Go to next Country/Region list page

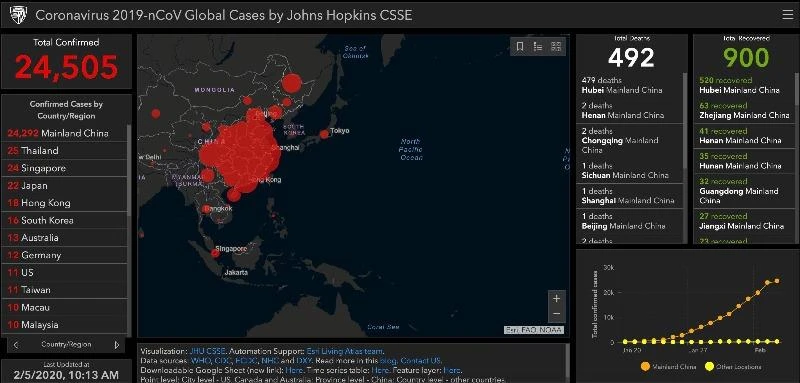[117, 345]
